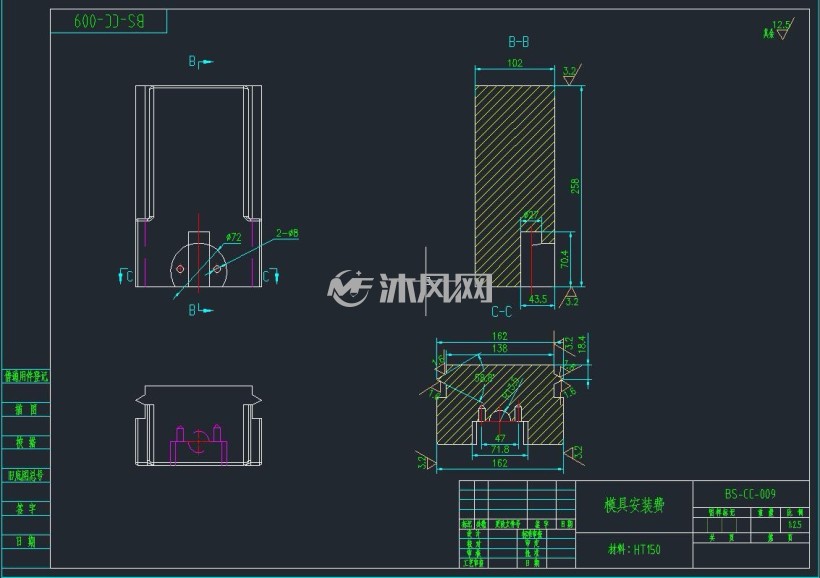Select the 102 width dimension
This screenshot has height=578, width=820.
515,63
